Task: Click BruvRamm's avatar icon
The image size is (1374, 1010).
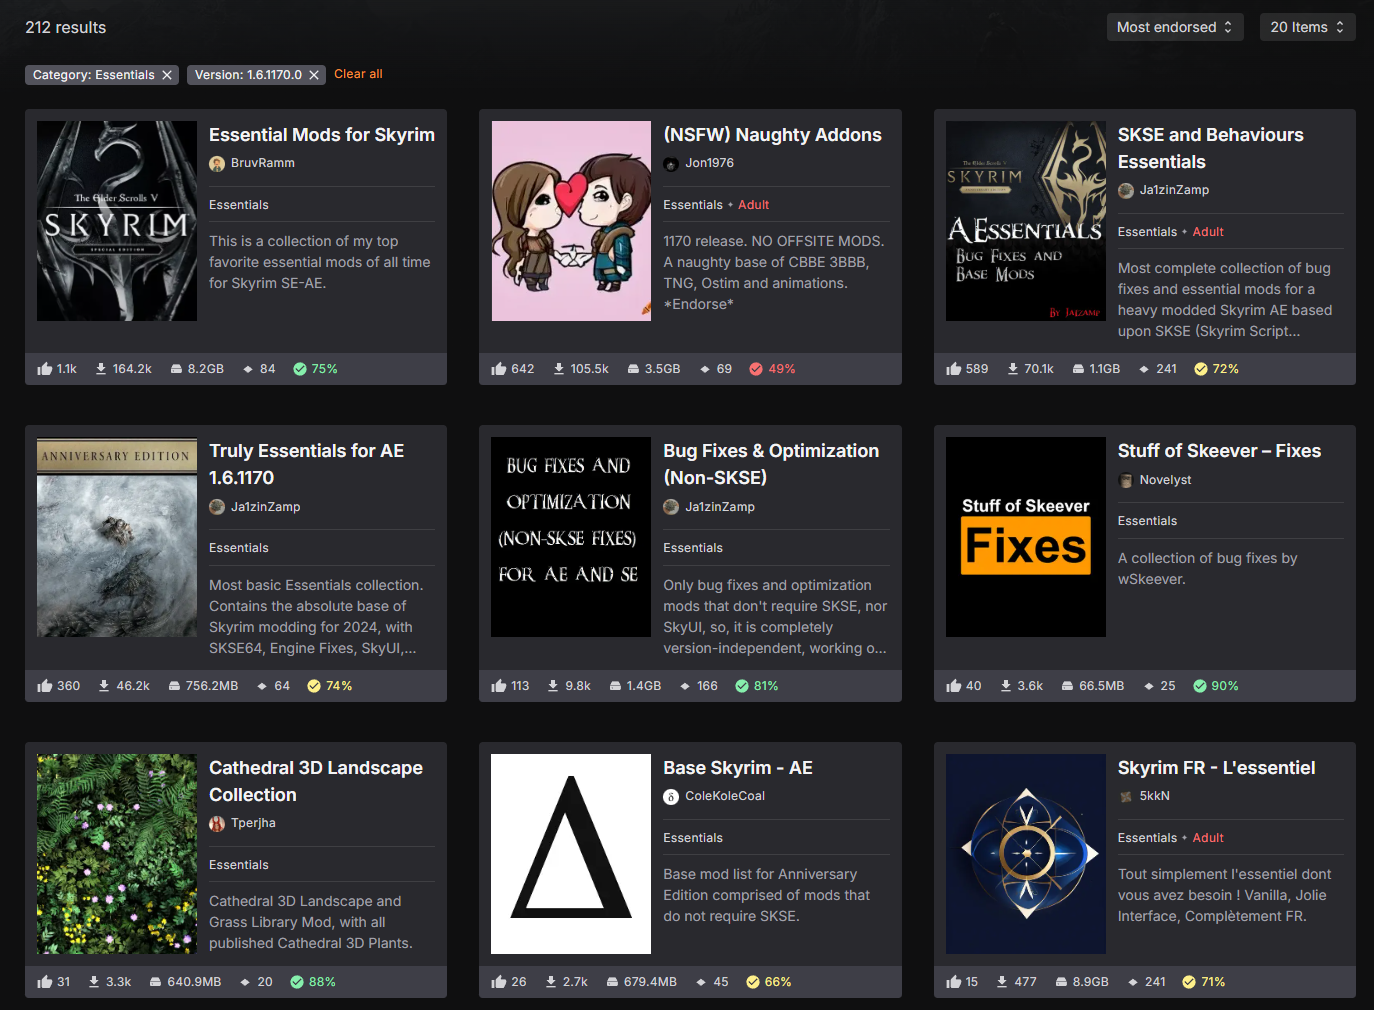Action: 217,164
